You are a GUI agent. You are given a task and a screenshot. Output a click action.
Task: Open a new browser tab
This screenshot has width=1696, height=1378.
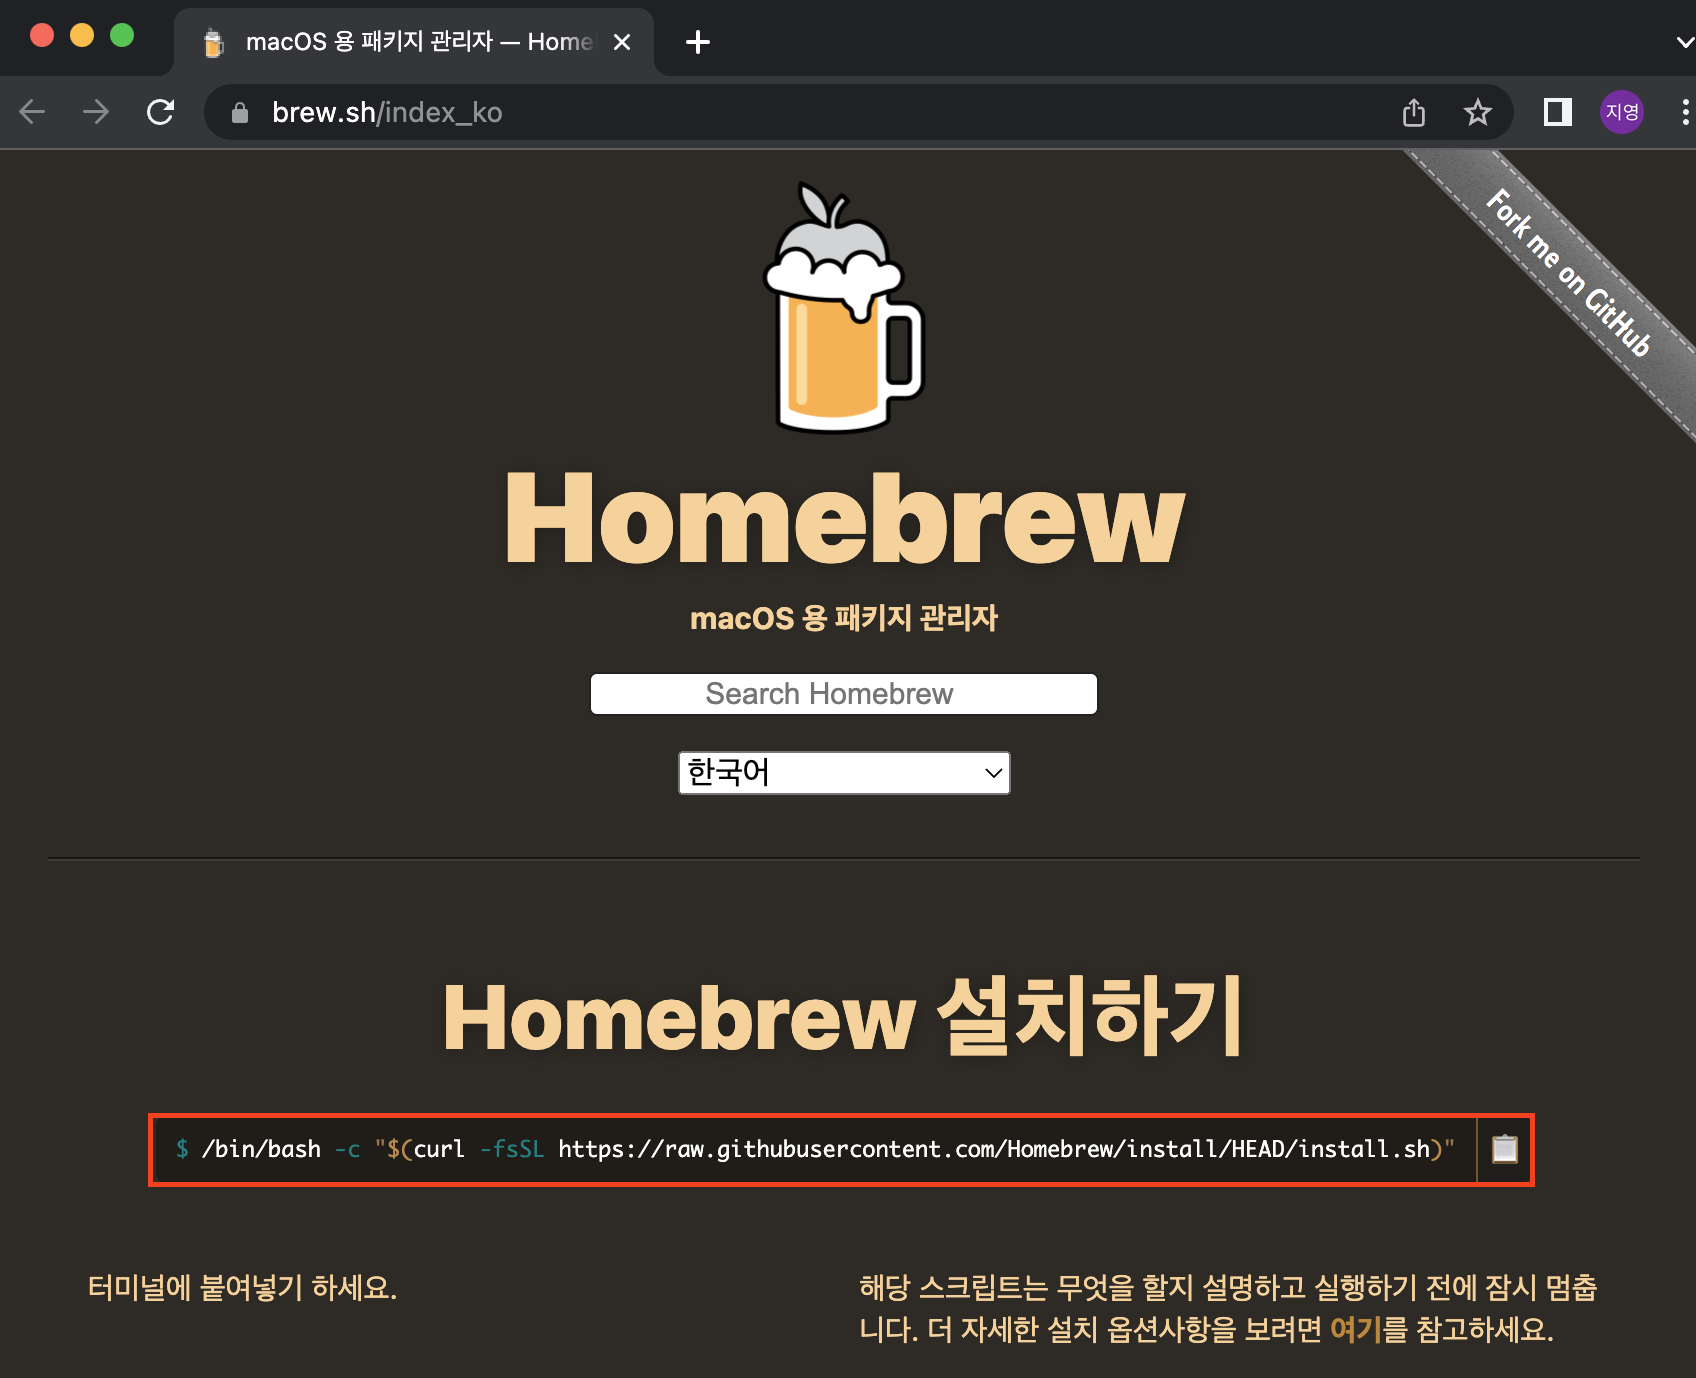(698, 42)
